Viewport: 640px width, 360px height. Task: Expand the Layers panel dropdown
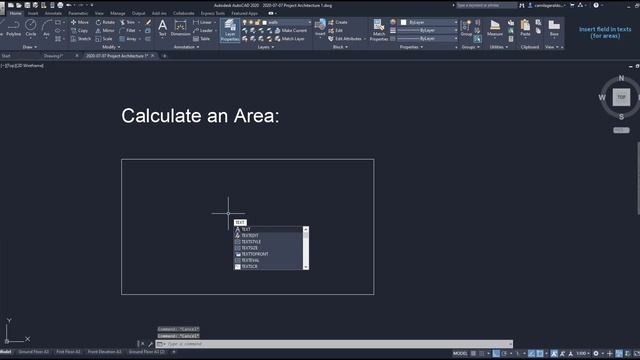266,47
